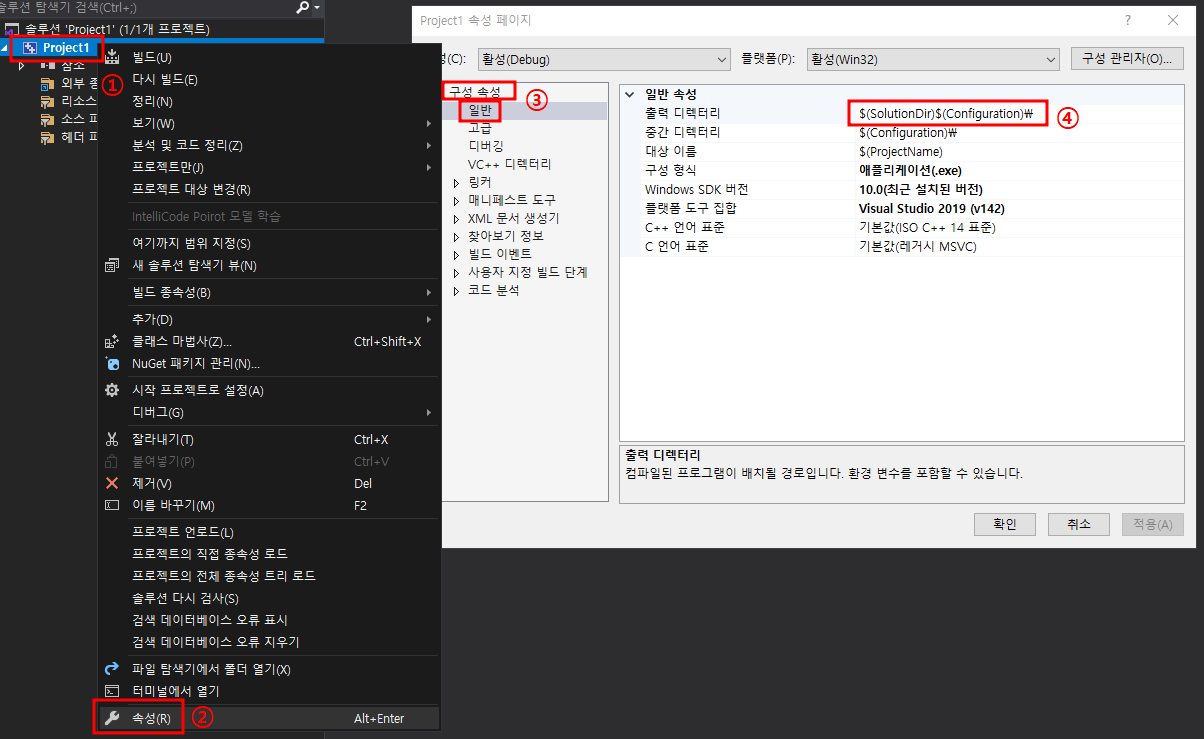
Task: Open the 디버그(G) submenu
Action: pyautogui.click(x=269, y=412)
